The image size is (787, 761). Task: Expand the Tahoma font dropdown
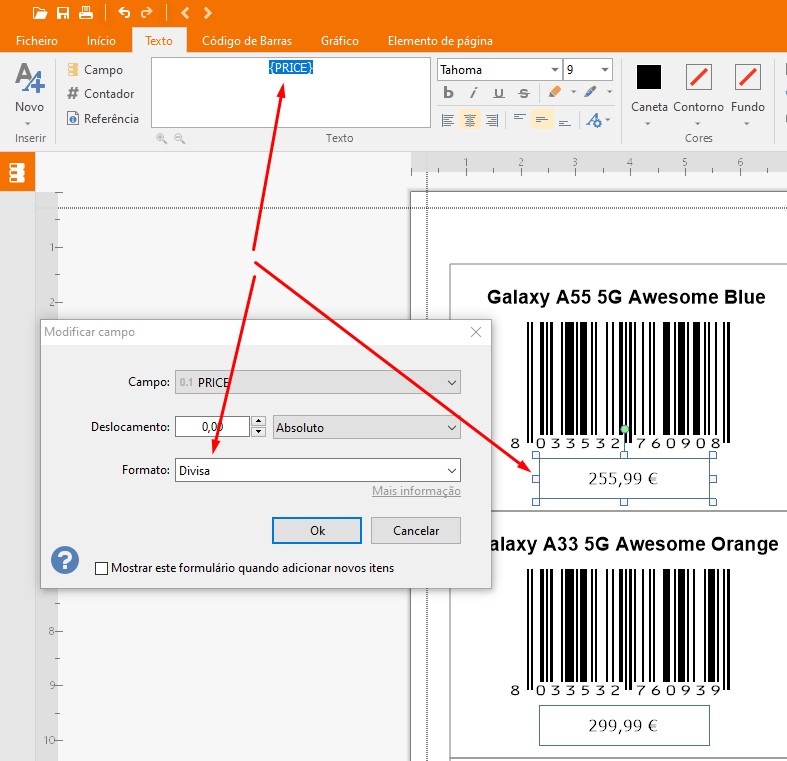coord(554,70)
